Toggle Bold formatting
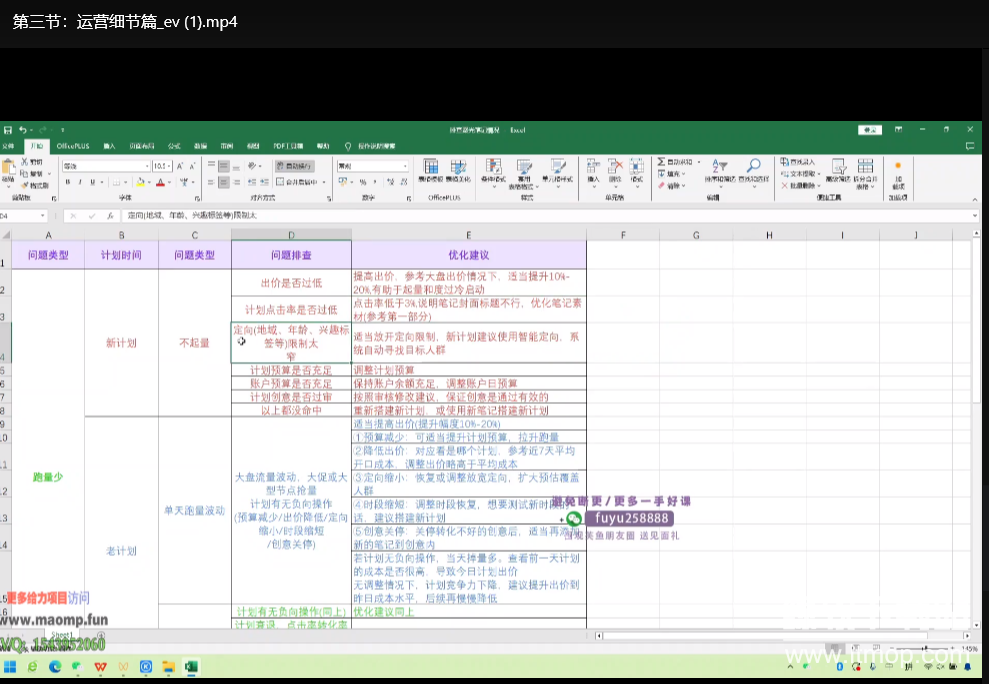Viewport: 989px width, 684px height. (x=67, y=182)
